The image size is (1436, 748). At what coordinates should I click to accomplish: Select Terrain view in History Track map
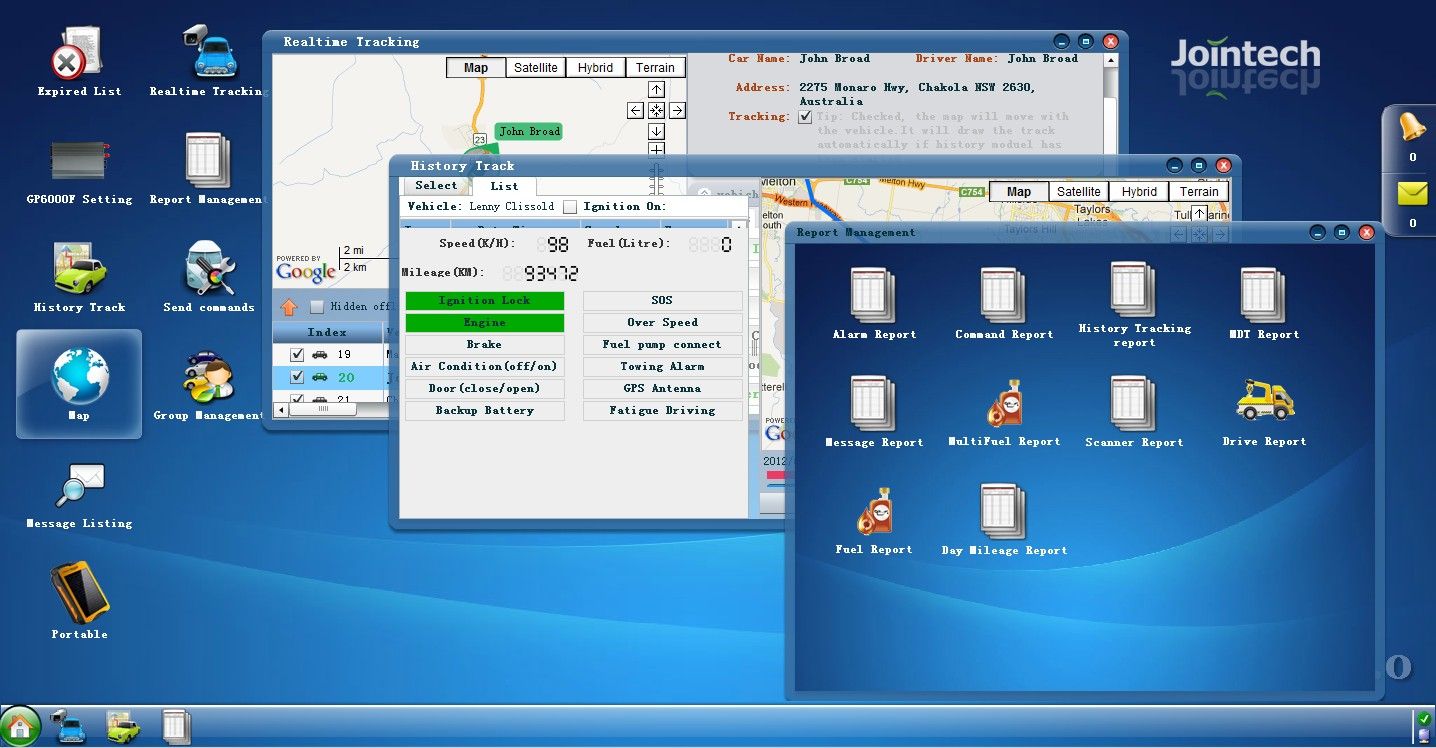pyautogui.click(x=1199, y=192)
